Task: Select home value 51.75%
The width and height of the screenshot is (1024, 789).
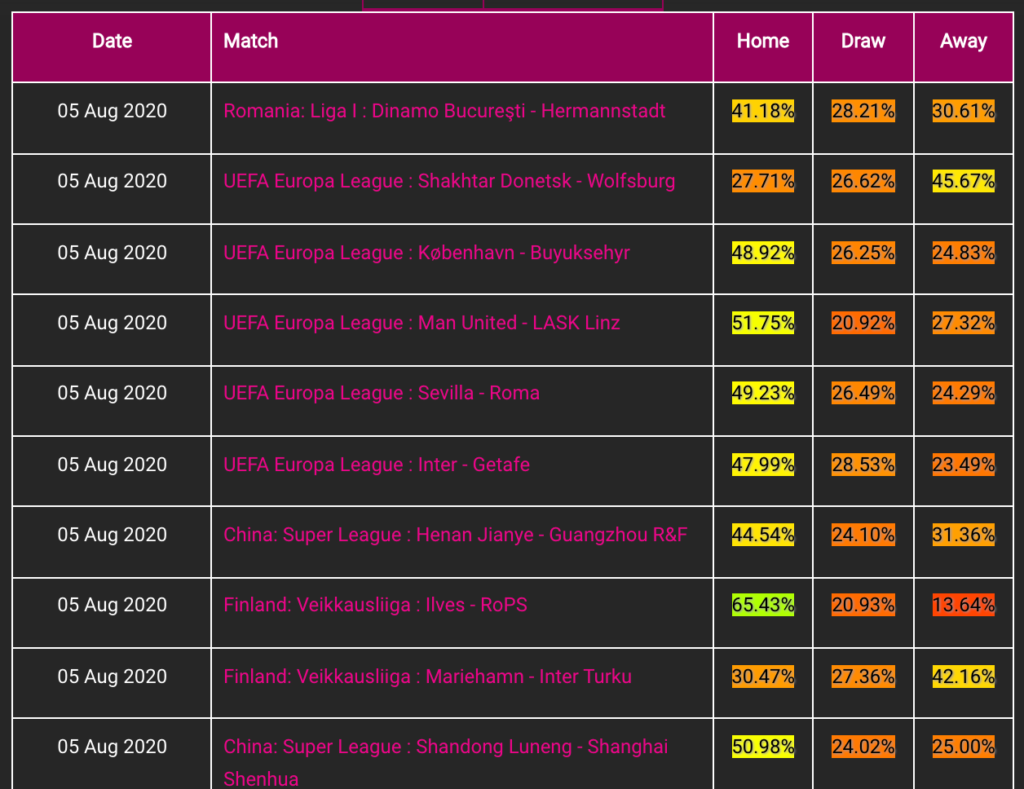Action: tap(763, 323)
